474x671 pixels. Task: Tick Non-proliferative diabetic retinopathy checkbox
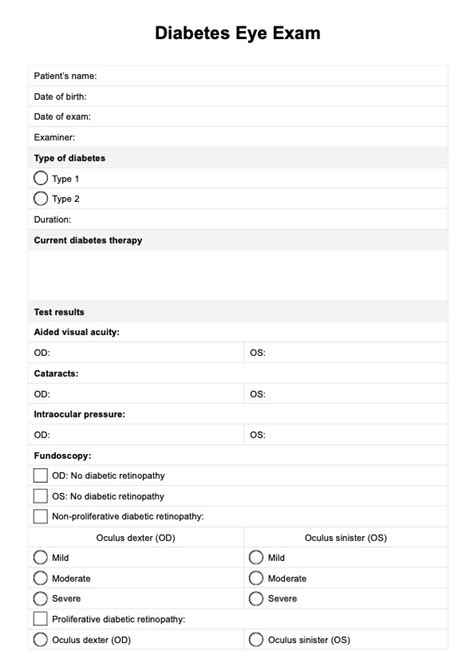pos(41,517)
